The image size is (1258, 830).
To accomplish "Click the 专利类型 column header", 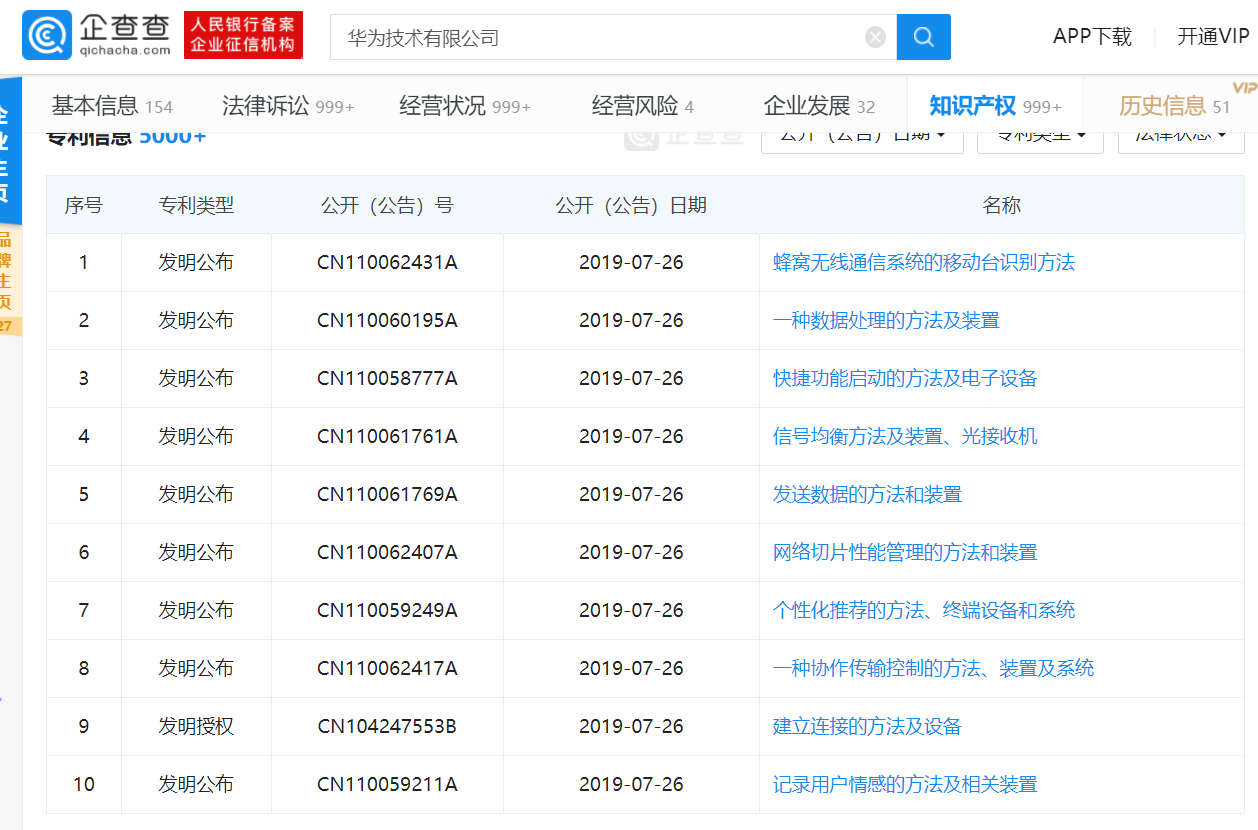I will pyautogui.click(x=196, y=205).
